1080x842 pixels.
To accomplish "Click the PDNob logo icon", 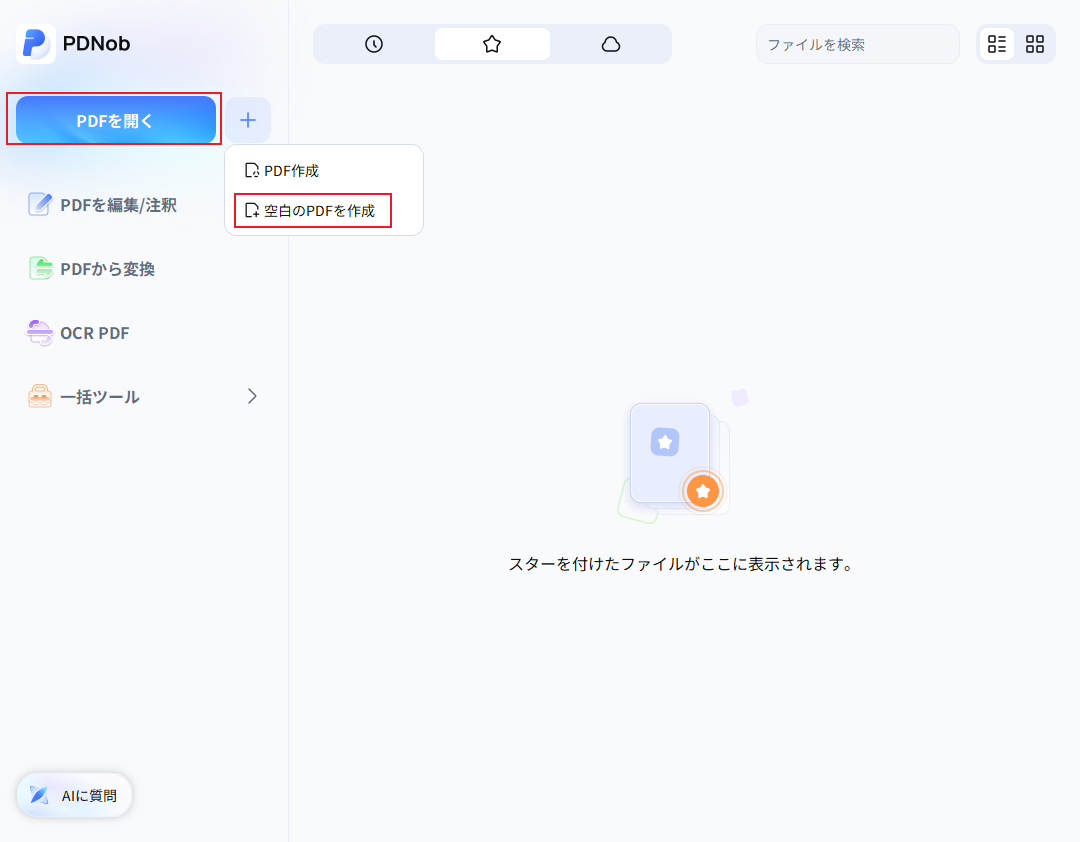I will pos(37,43).
